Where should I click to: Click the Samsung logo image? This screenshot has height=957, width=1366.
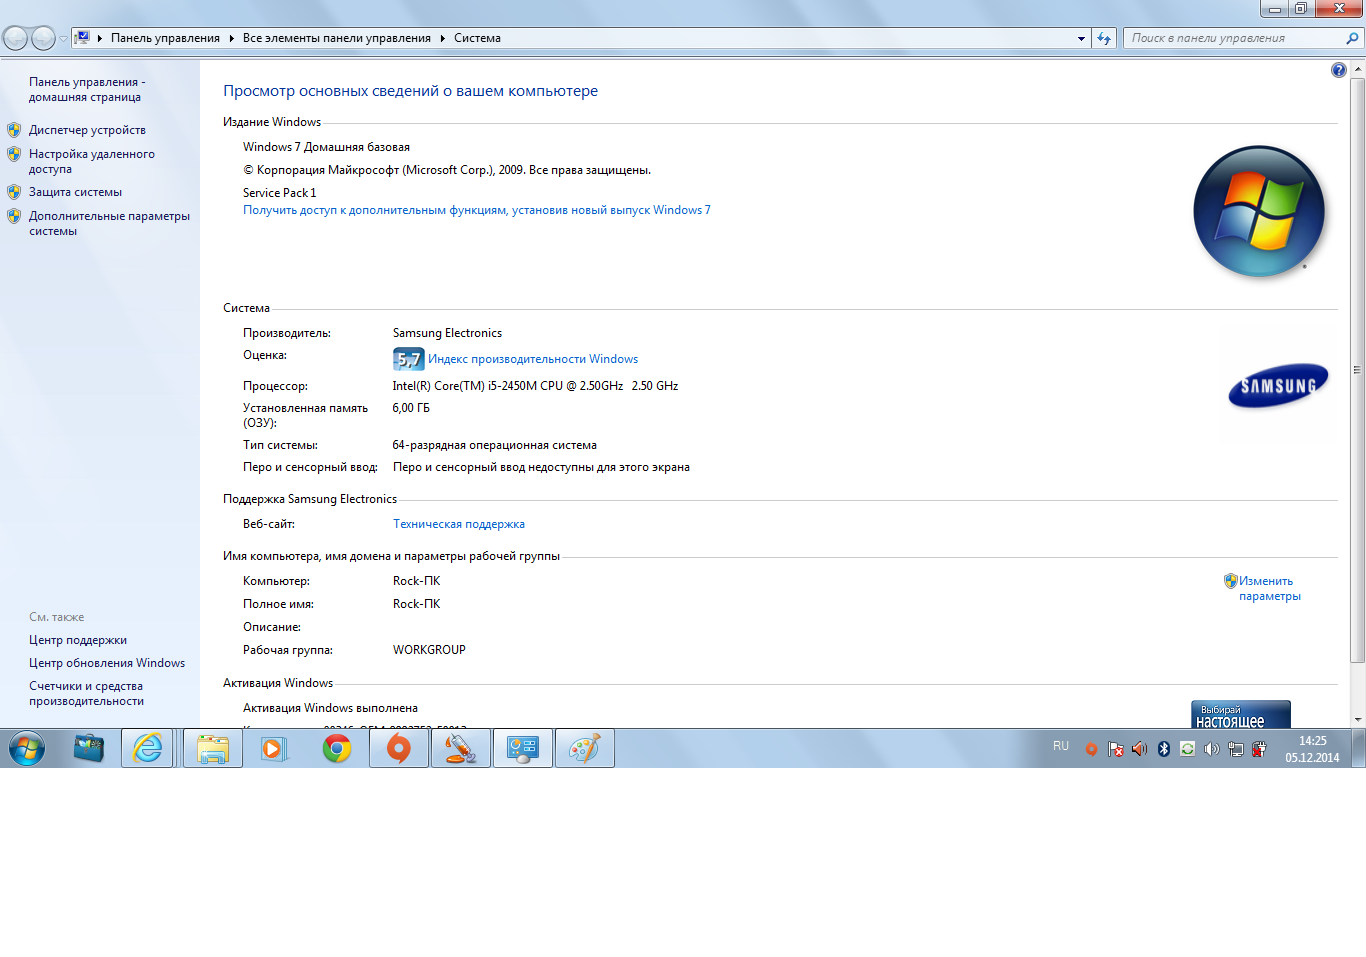[1278, 386]
